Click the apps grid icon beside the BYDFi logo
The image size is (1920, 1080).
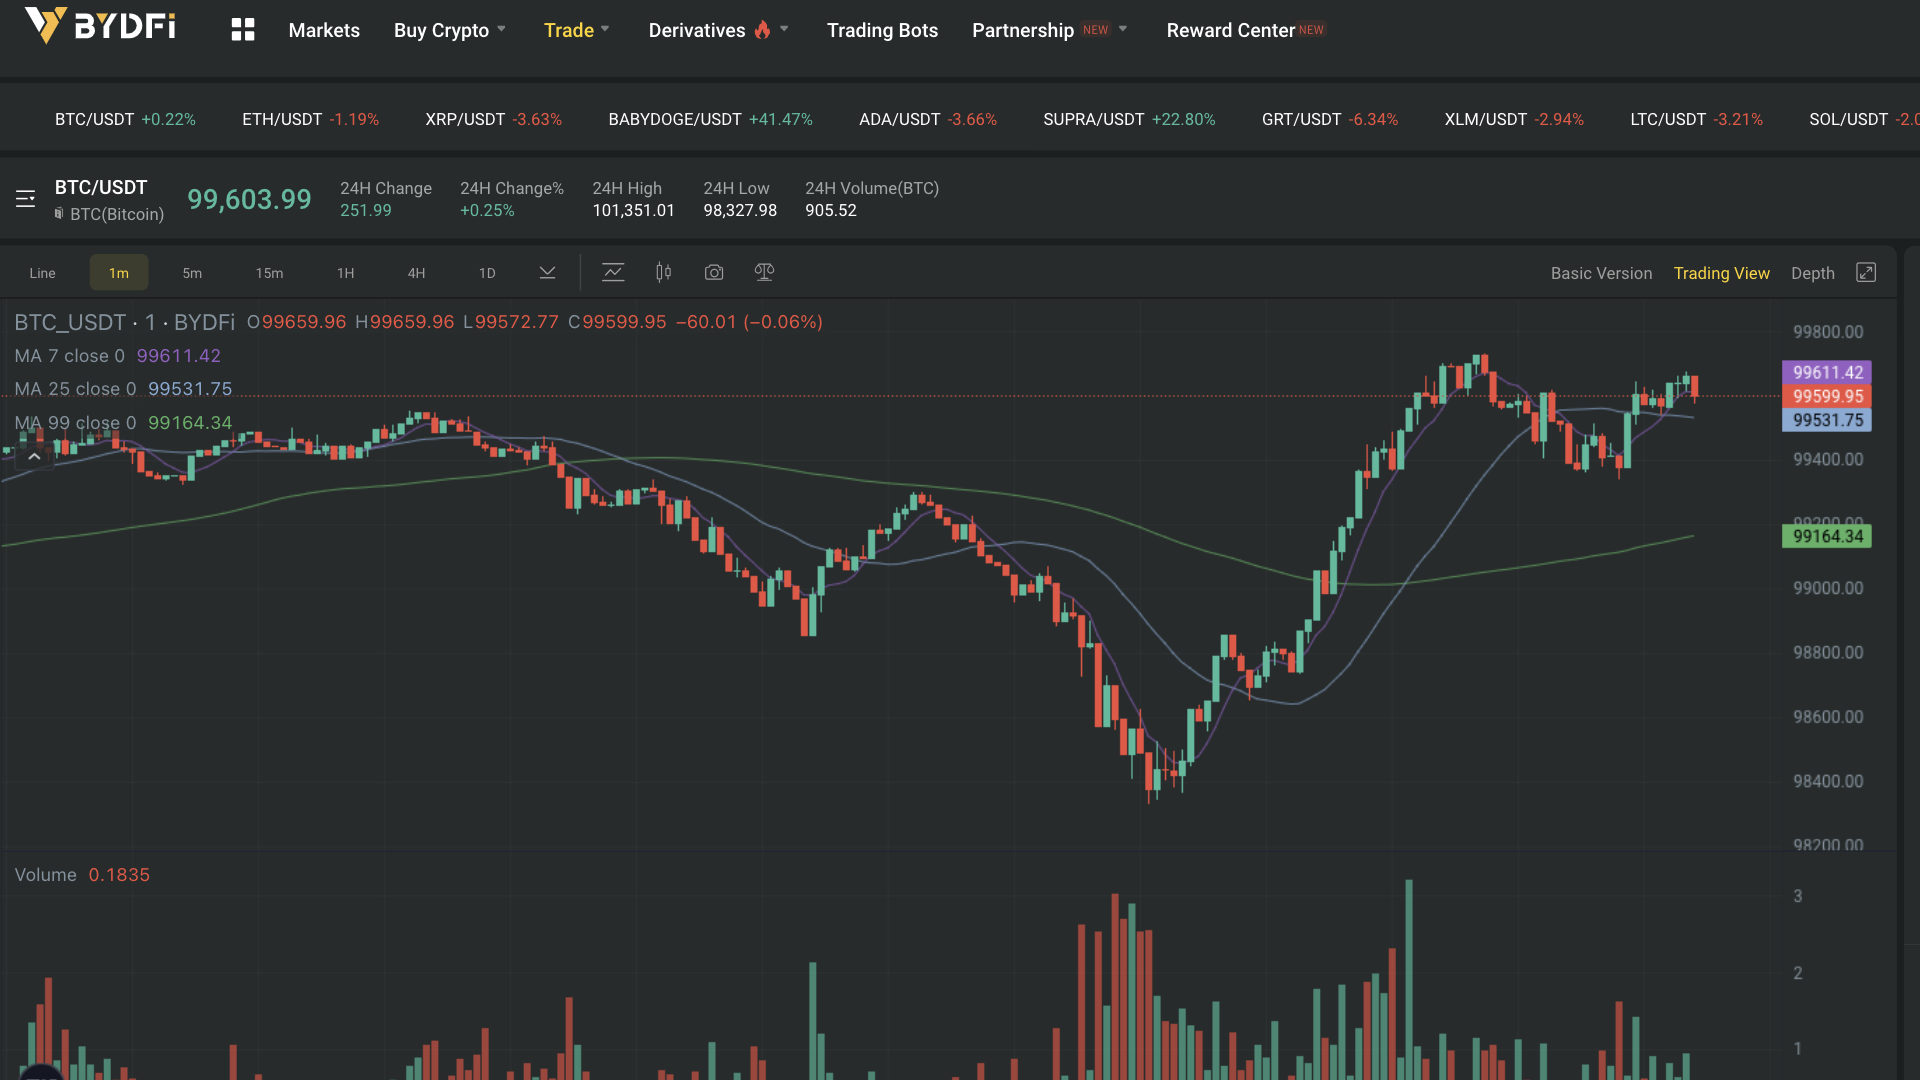(x=242, y=30)
